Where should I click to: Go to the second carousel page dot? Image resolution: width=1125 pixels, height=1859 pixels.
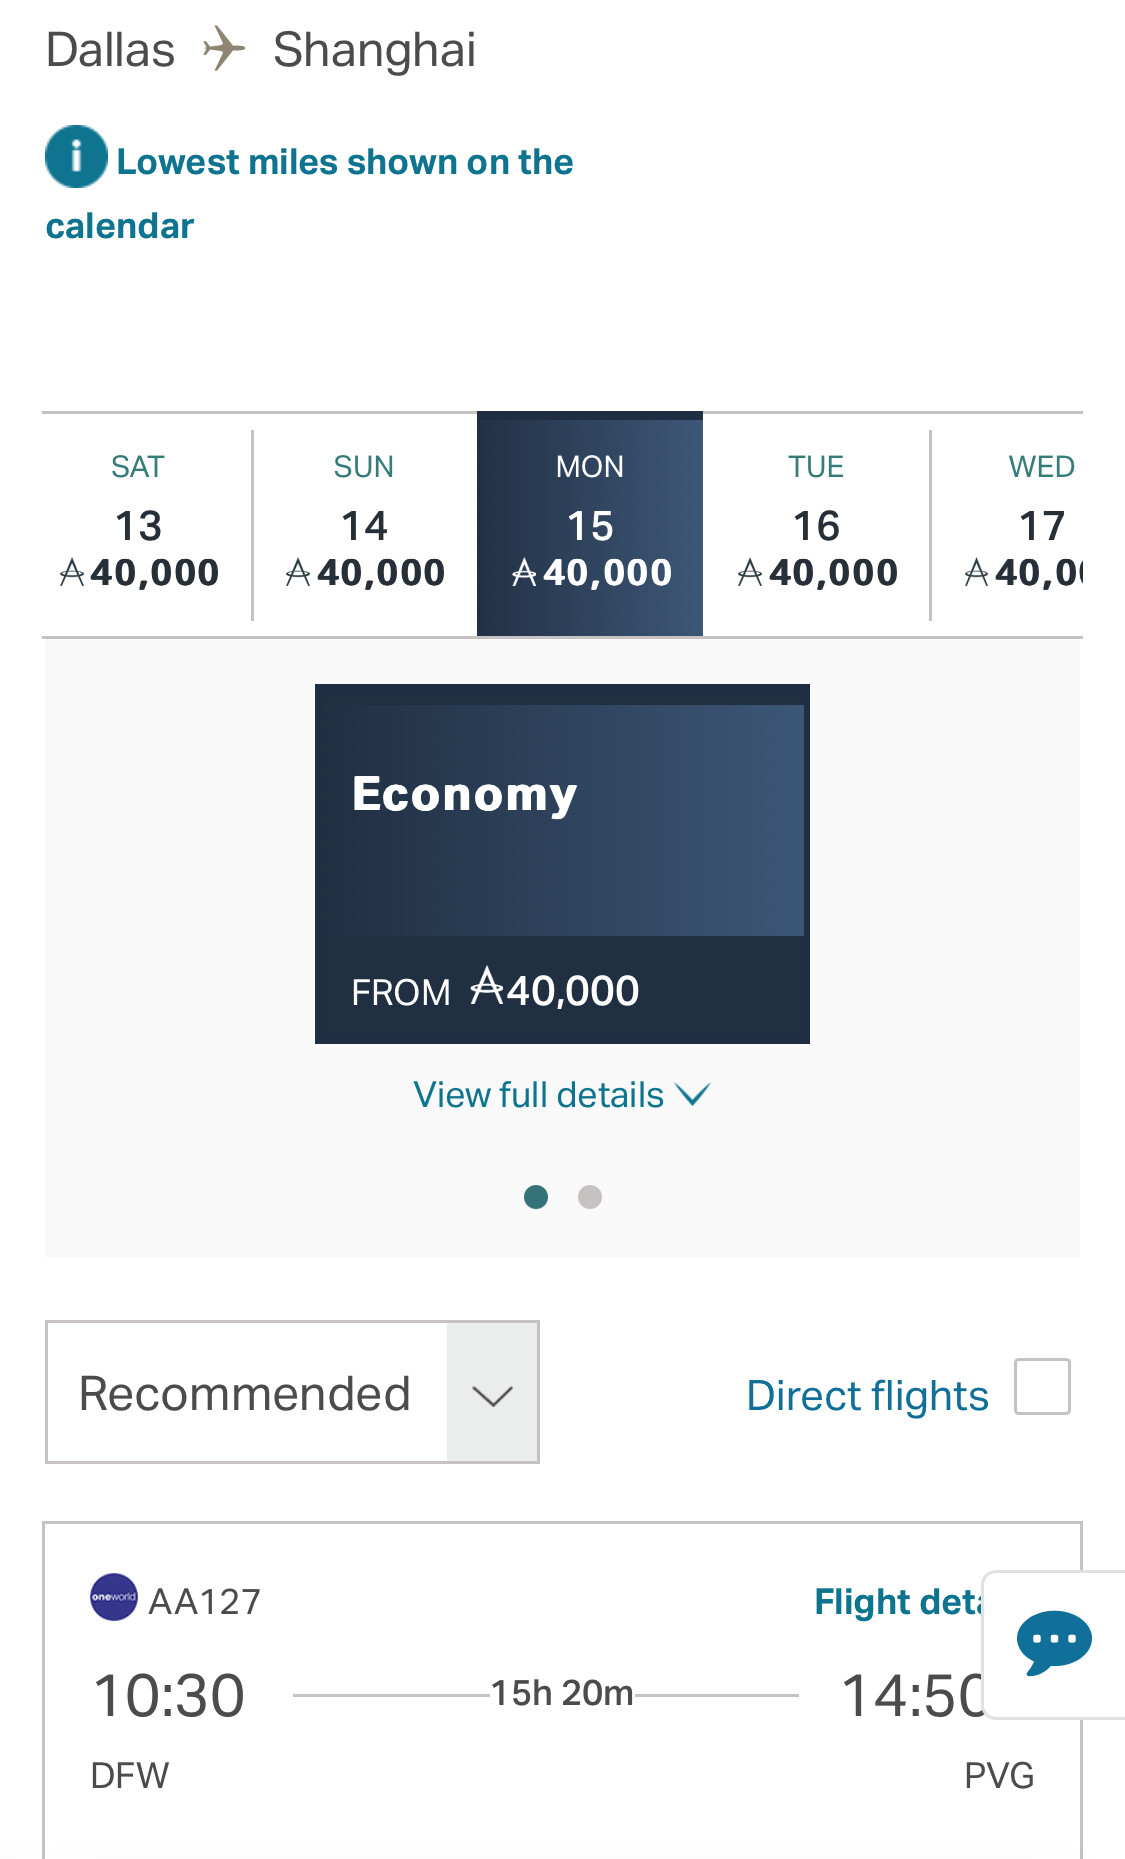tap(590, 1197)
